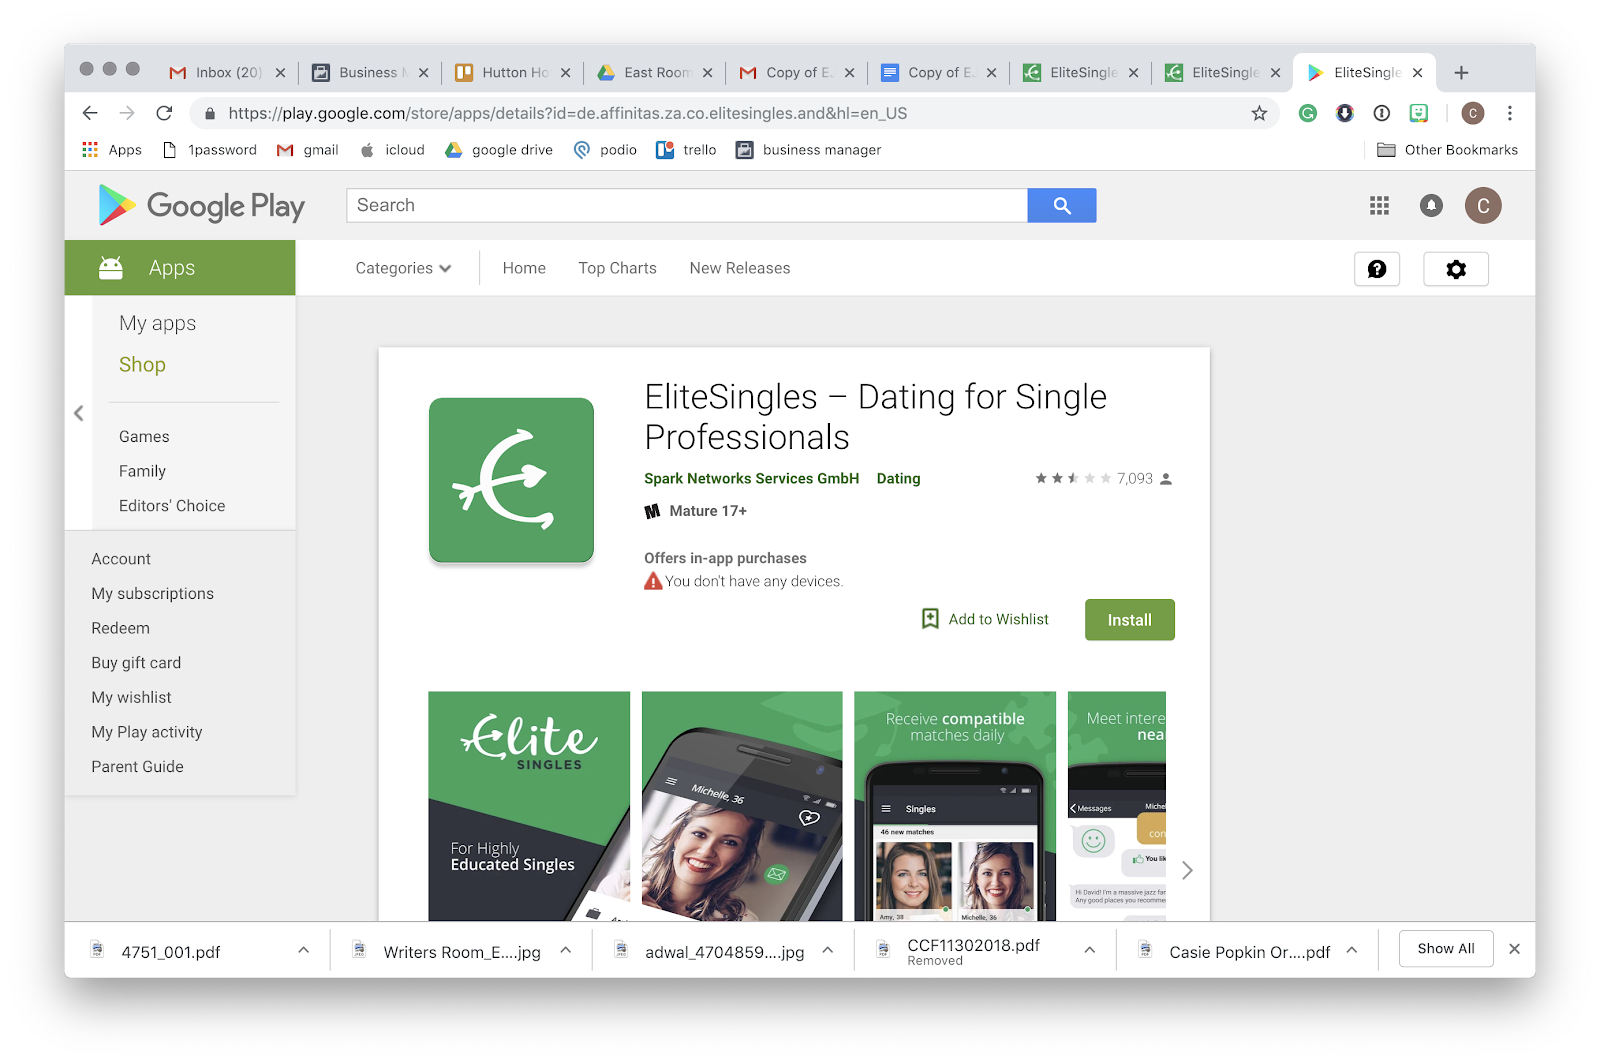Image resolution: width=1600 pixels, height=1063 pixels.
Task: Open options arrow for Casie Popkin download
Action: tap(1352, 950)
